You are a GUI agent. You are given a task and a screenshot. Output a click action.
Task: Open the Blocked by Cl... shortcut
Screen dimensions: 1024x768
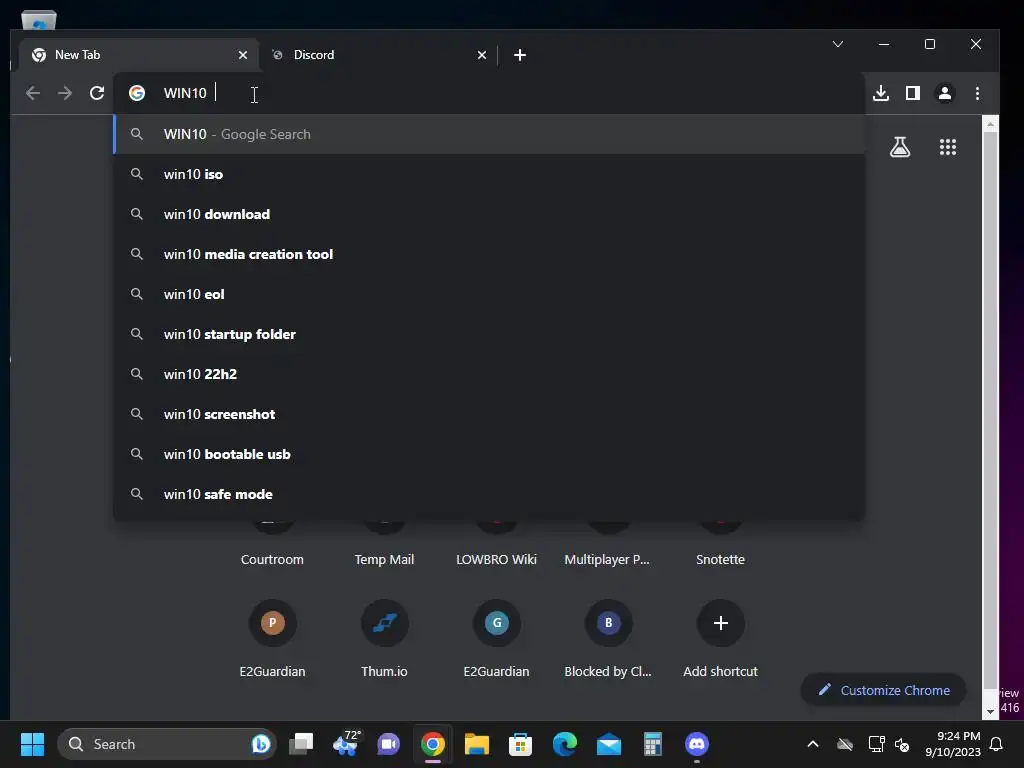pos(608,638)
